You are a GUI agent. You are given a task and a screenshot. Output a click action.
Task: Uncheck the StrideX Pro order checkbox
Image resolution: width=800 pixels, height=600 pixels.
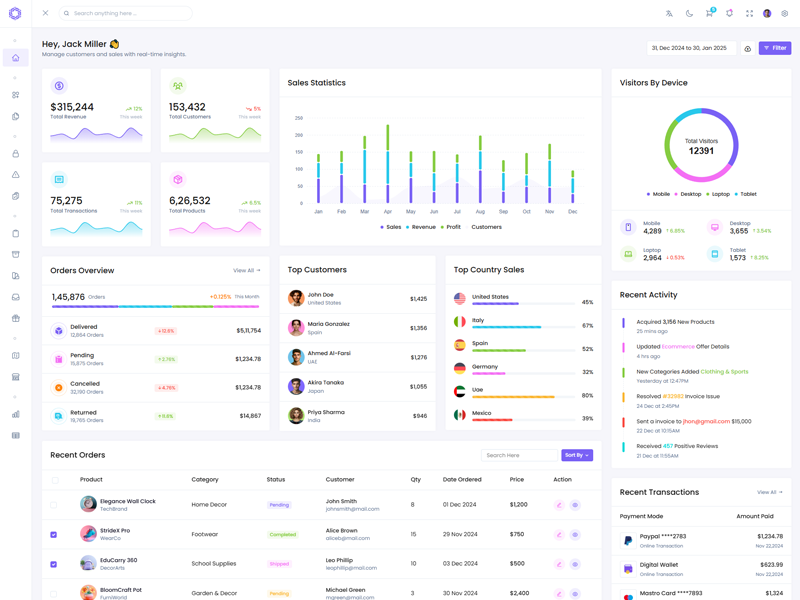(x=54, y=535)
